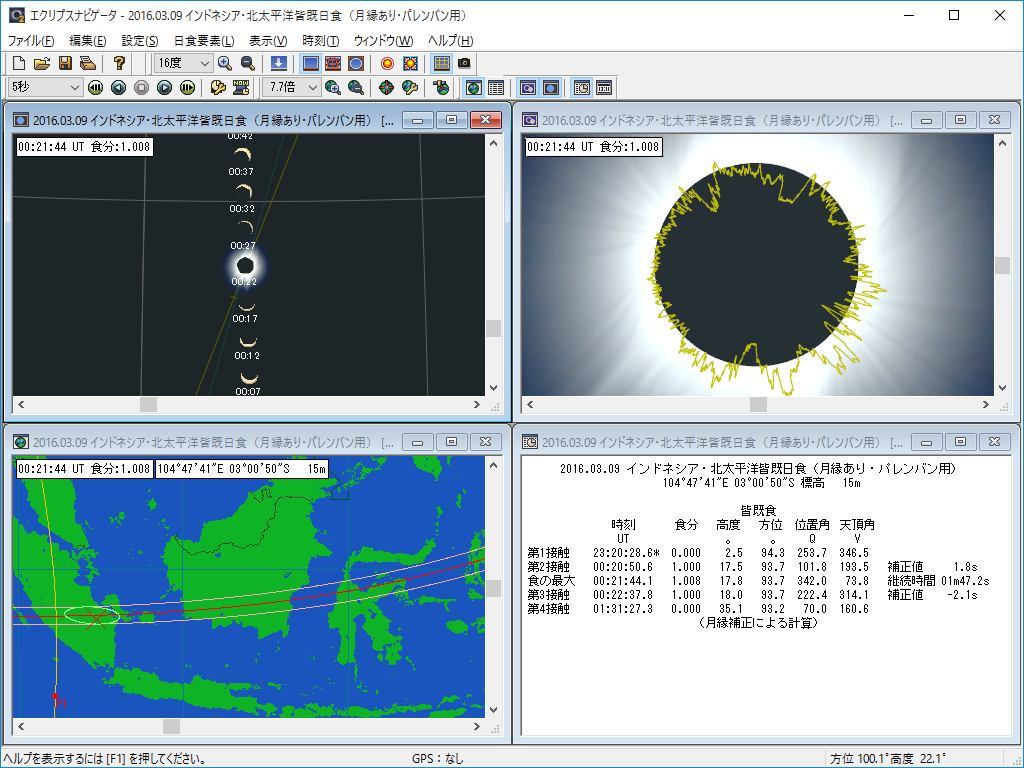Click the help question mark icon
Screen dimensions: 1024x768
coord(118,63)
